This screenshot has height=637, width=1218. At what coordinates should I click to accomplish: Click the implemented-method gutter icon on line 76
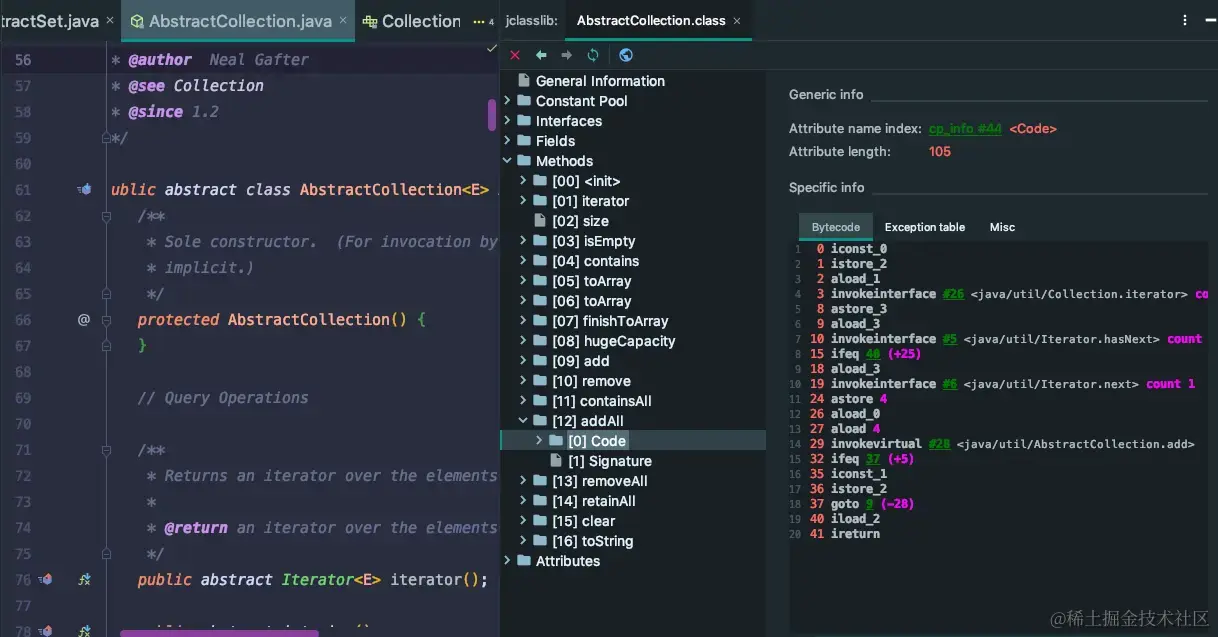[45, 579]
